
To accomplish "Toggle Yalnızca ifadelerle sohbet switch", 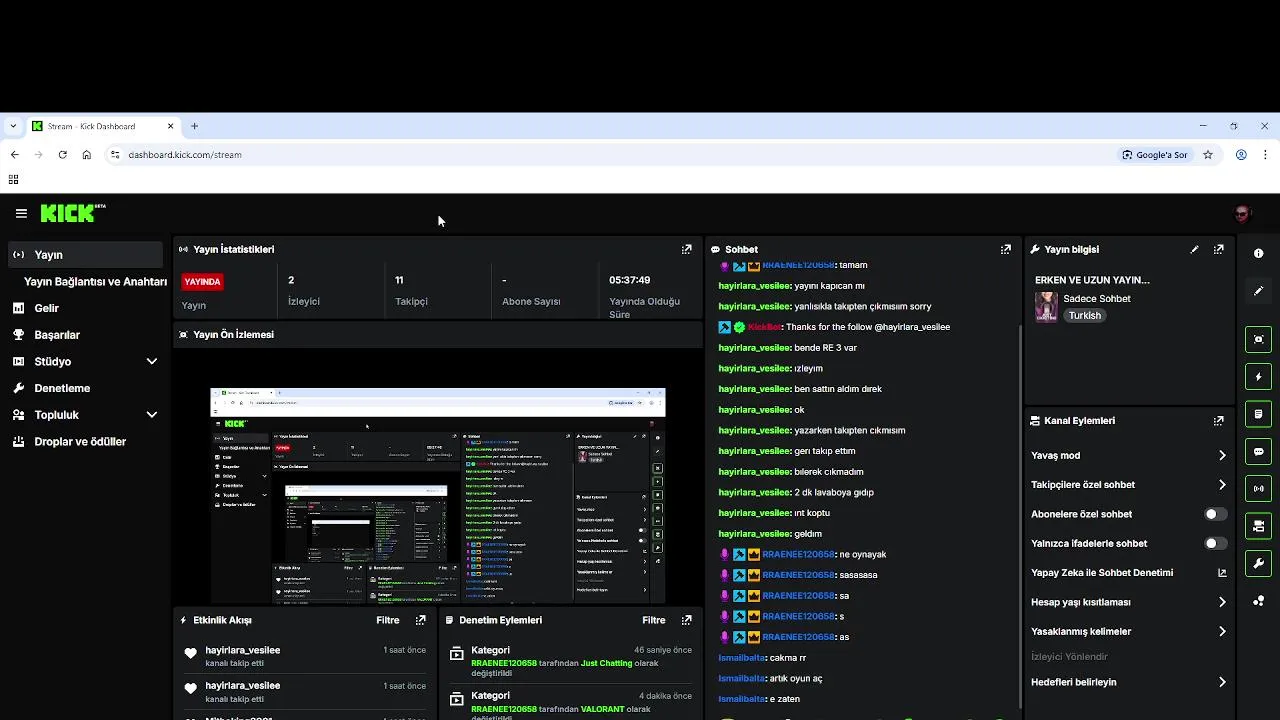I will pos(1215,543).
